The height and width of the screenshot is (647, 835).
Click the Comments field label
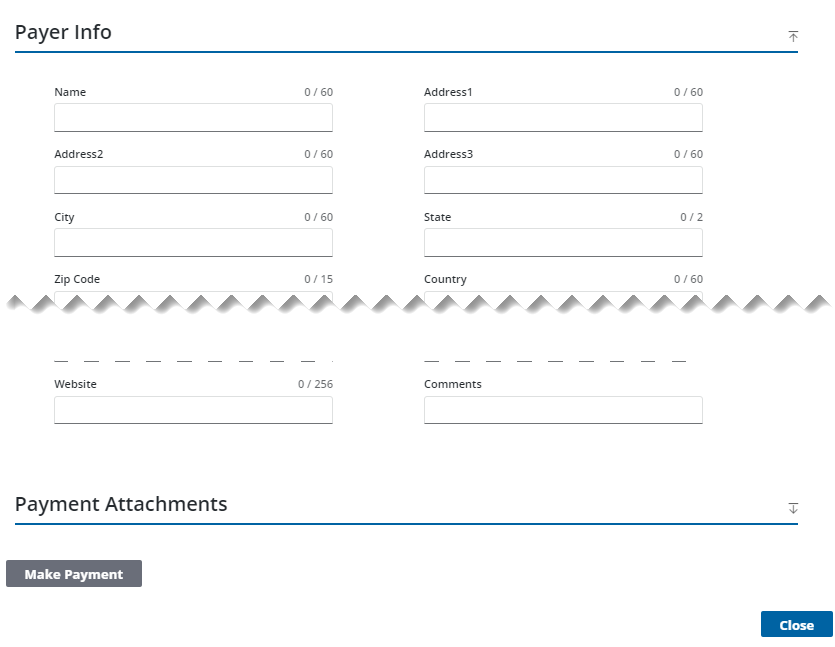coord(452,384)
